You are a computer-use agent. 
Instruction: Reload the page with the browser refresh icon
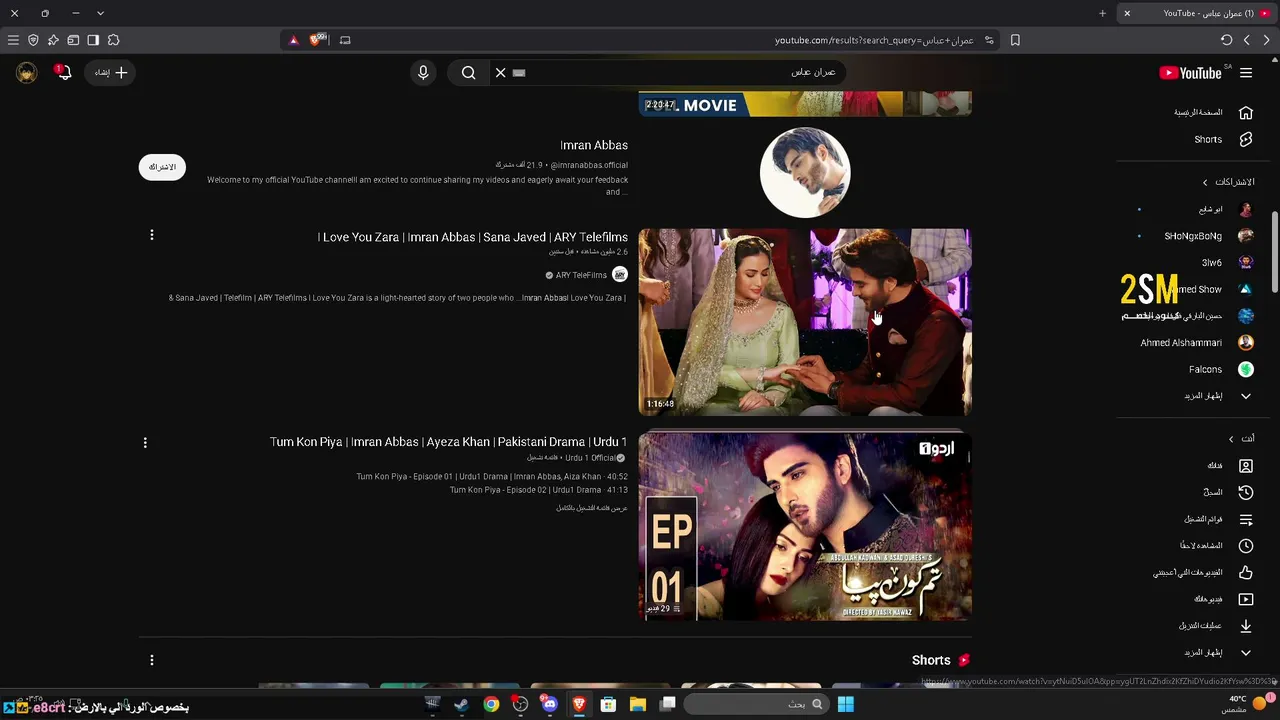point(1226,40)
